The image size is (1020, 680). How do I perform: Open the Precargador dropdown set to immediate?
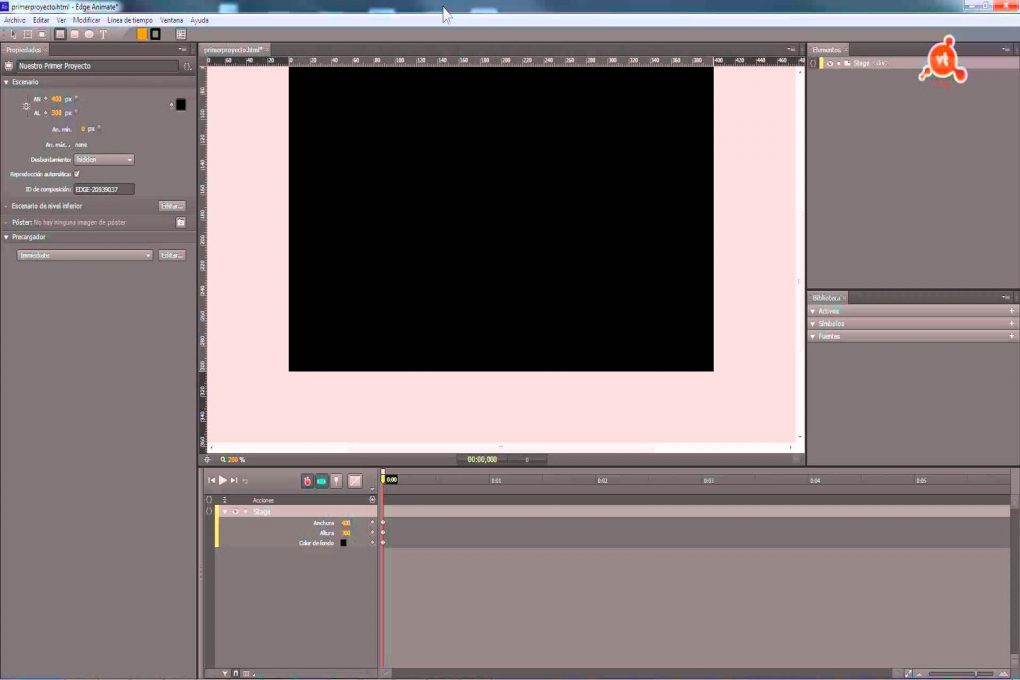click(x=83, y=254)
